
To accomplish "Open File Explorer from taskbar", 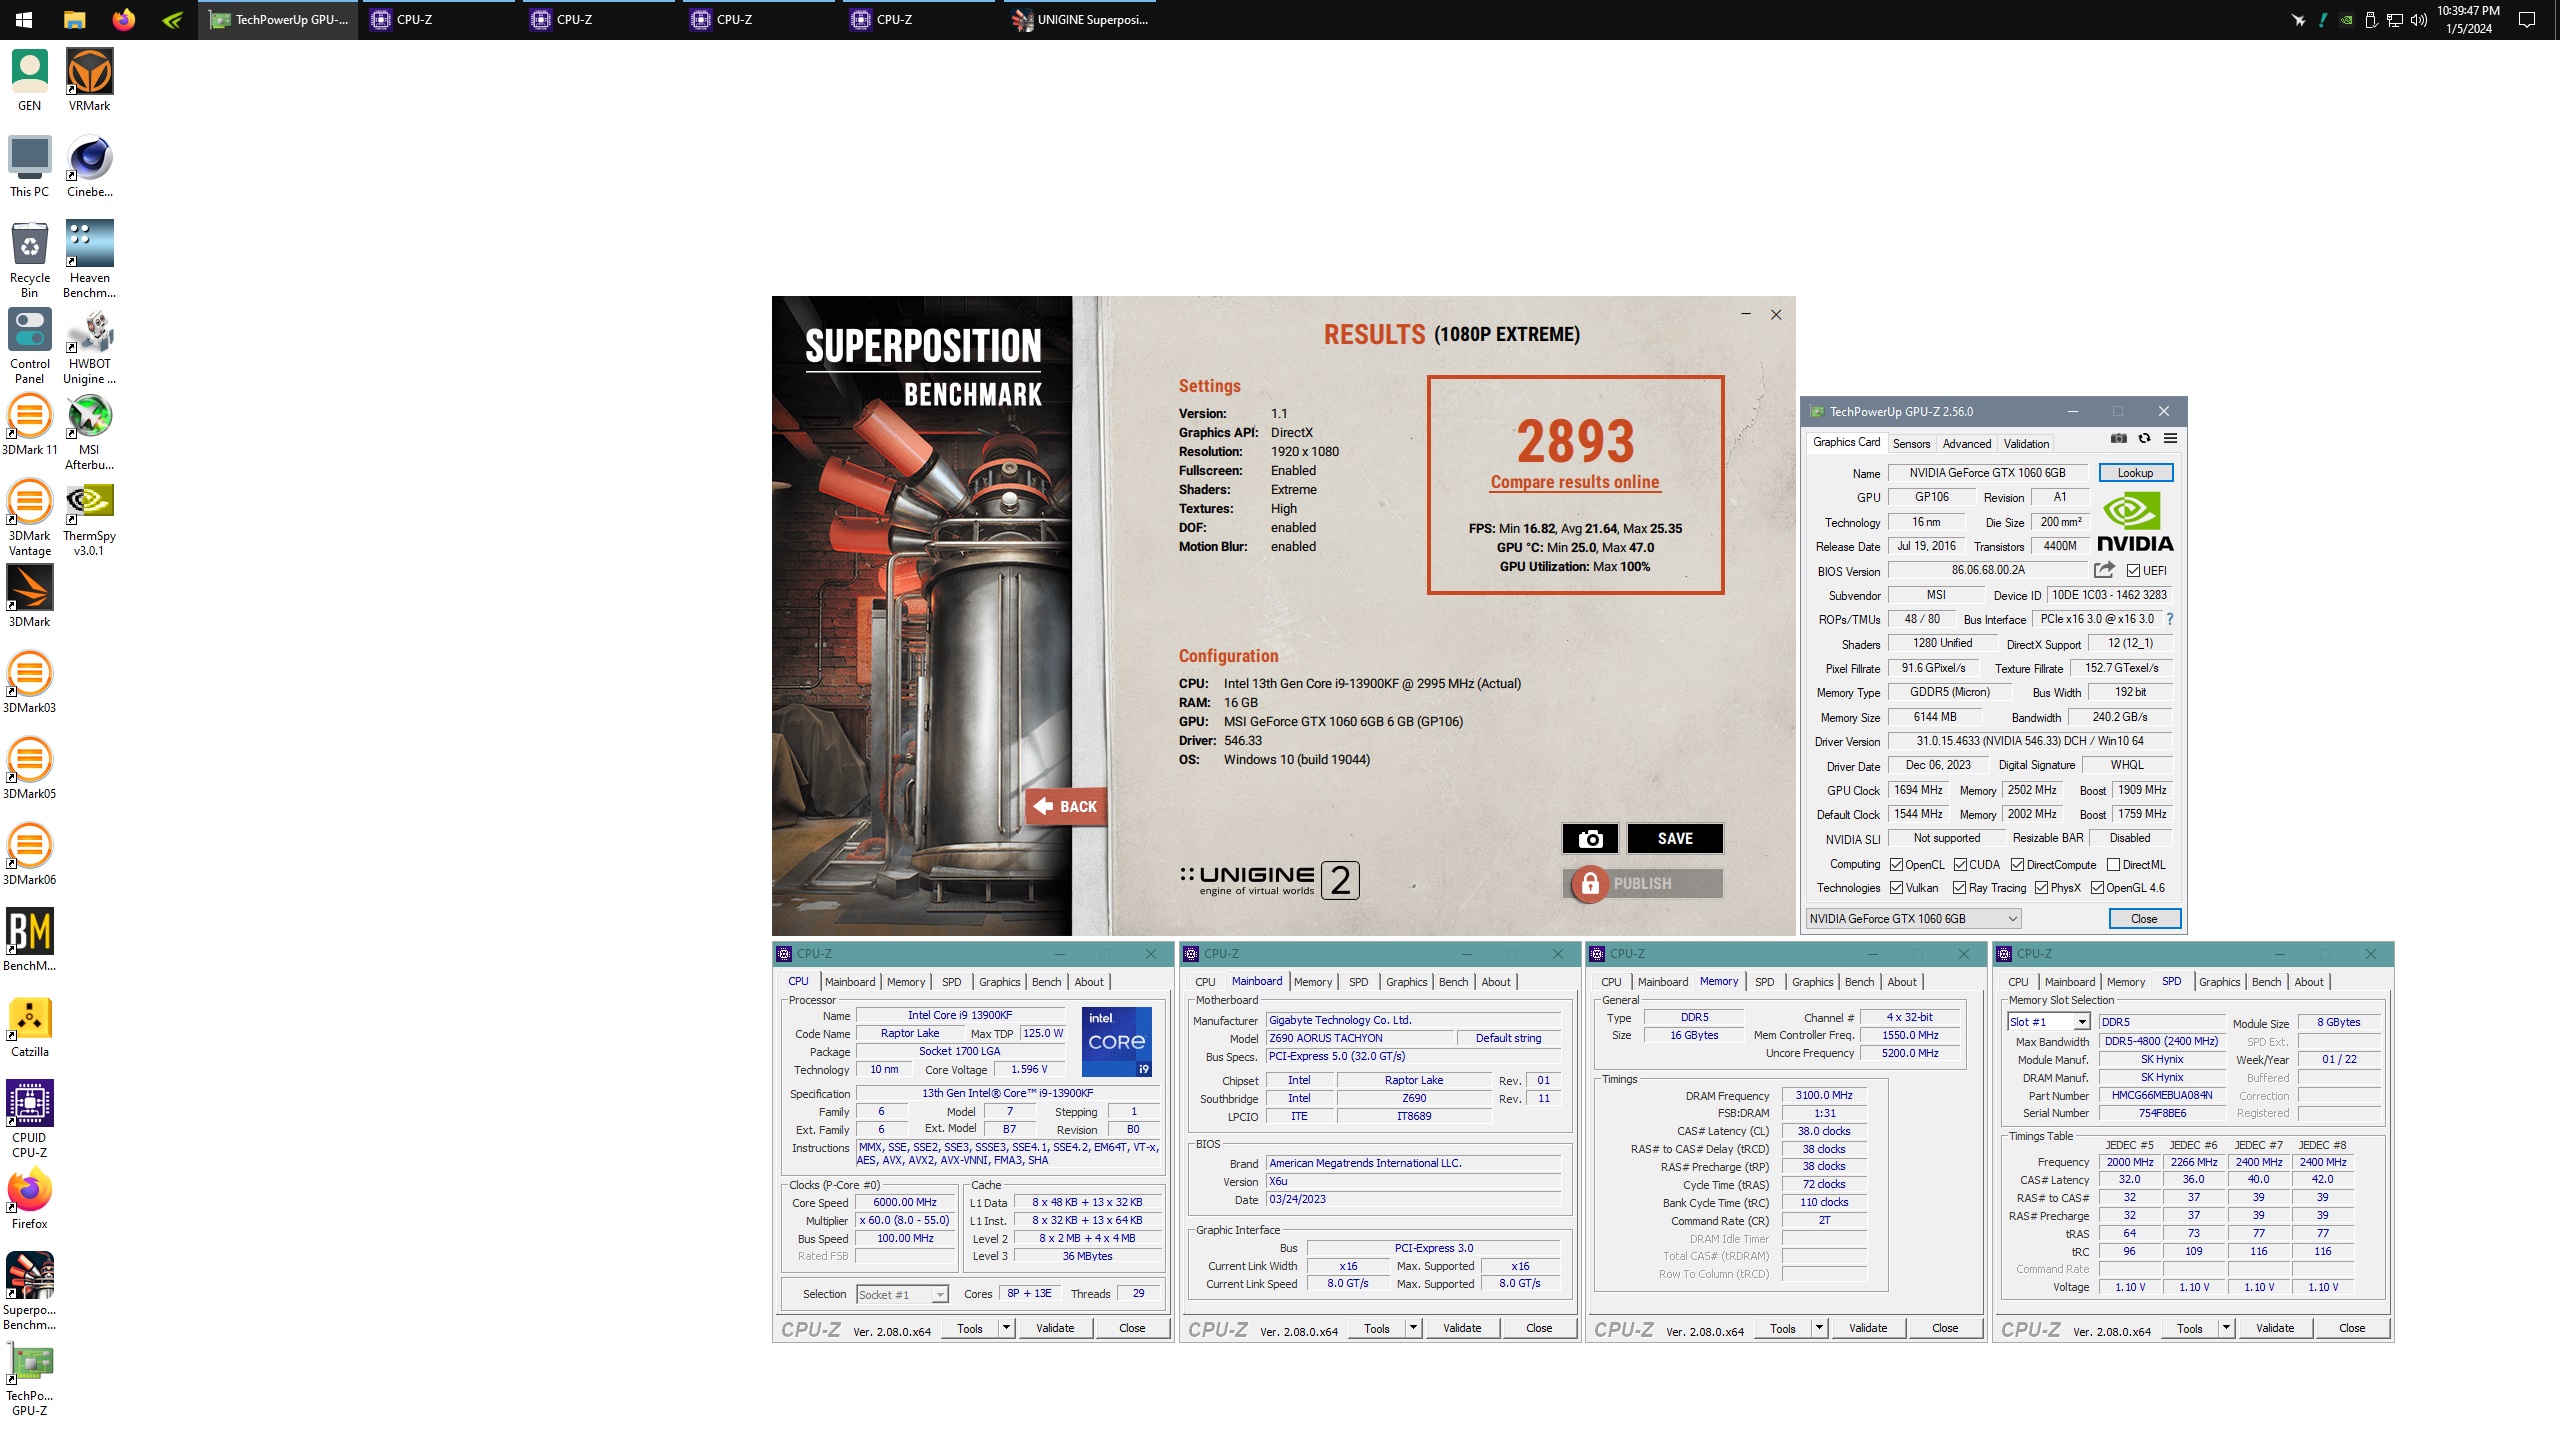I will pos(74,19).
